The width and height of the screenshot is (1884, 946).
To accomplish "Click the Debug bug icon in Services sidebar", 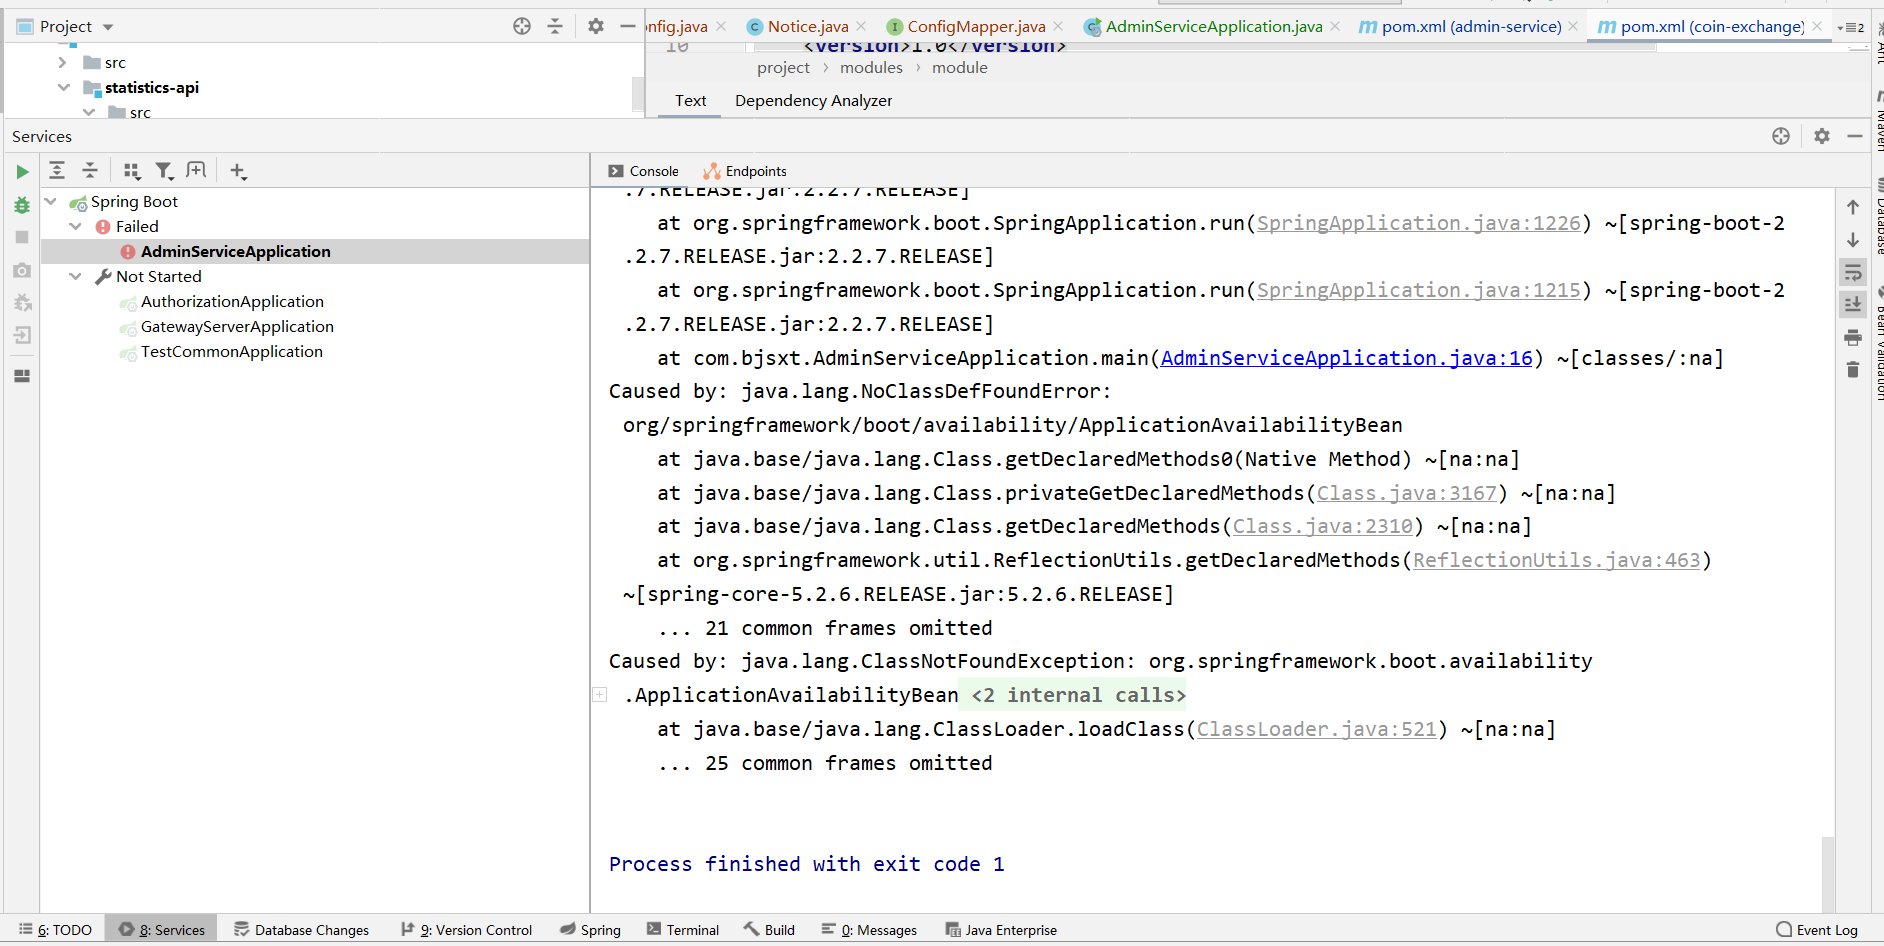I will (x=22, y=205).
